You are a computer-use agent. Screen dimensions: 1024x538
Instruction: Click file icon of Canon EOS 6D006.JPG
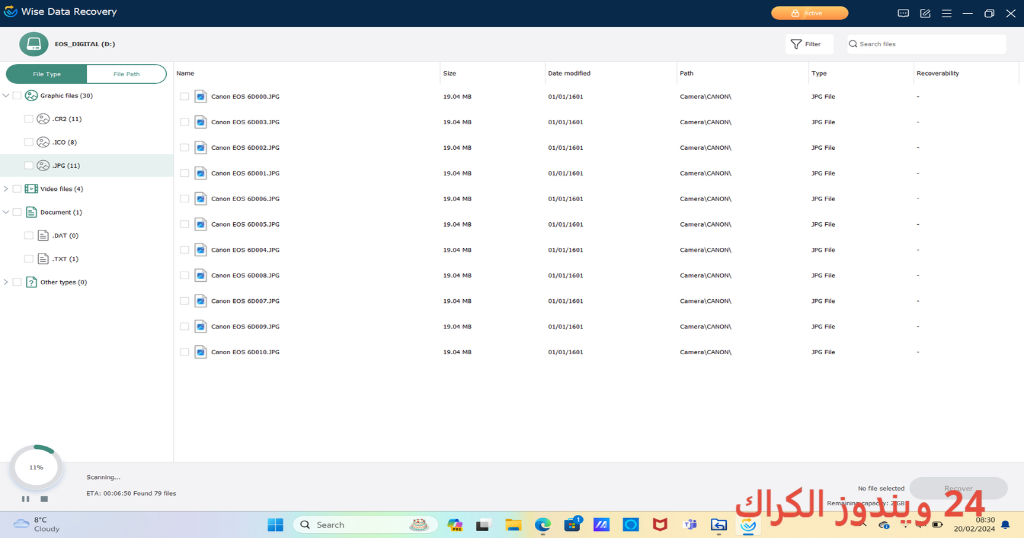tap(200, 198)
